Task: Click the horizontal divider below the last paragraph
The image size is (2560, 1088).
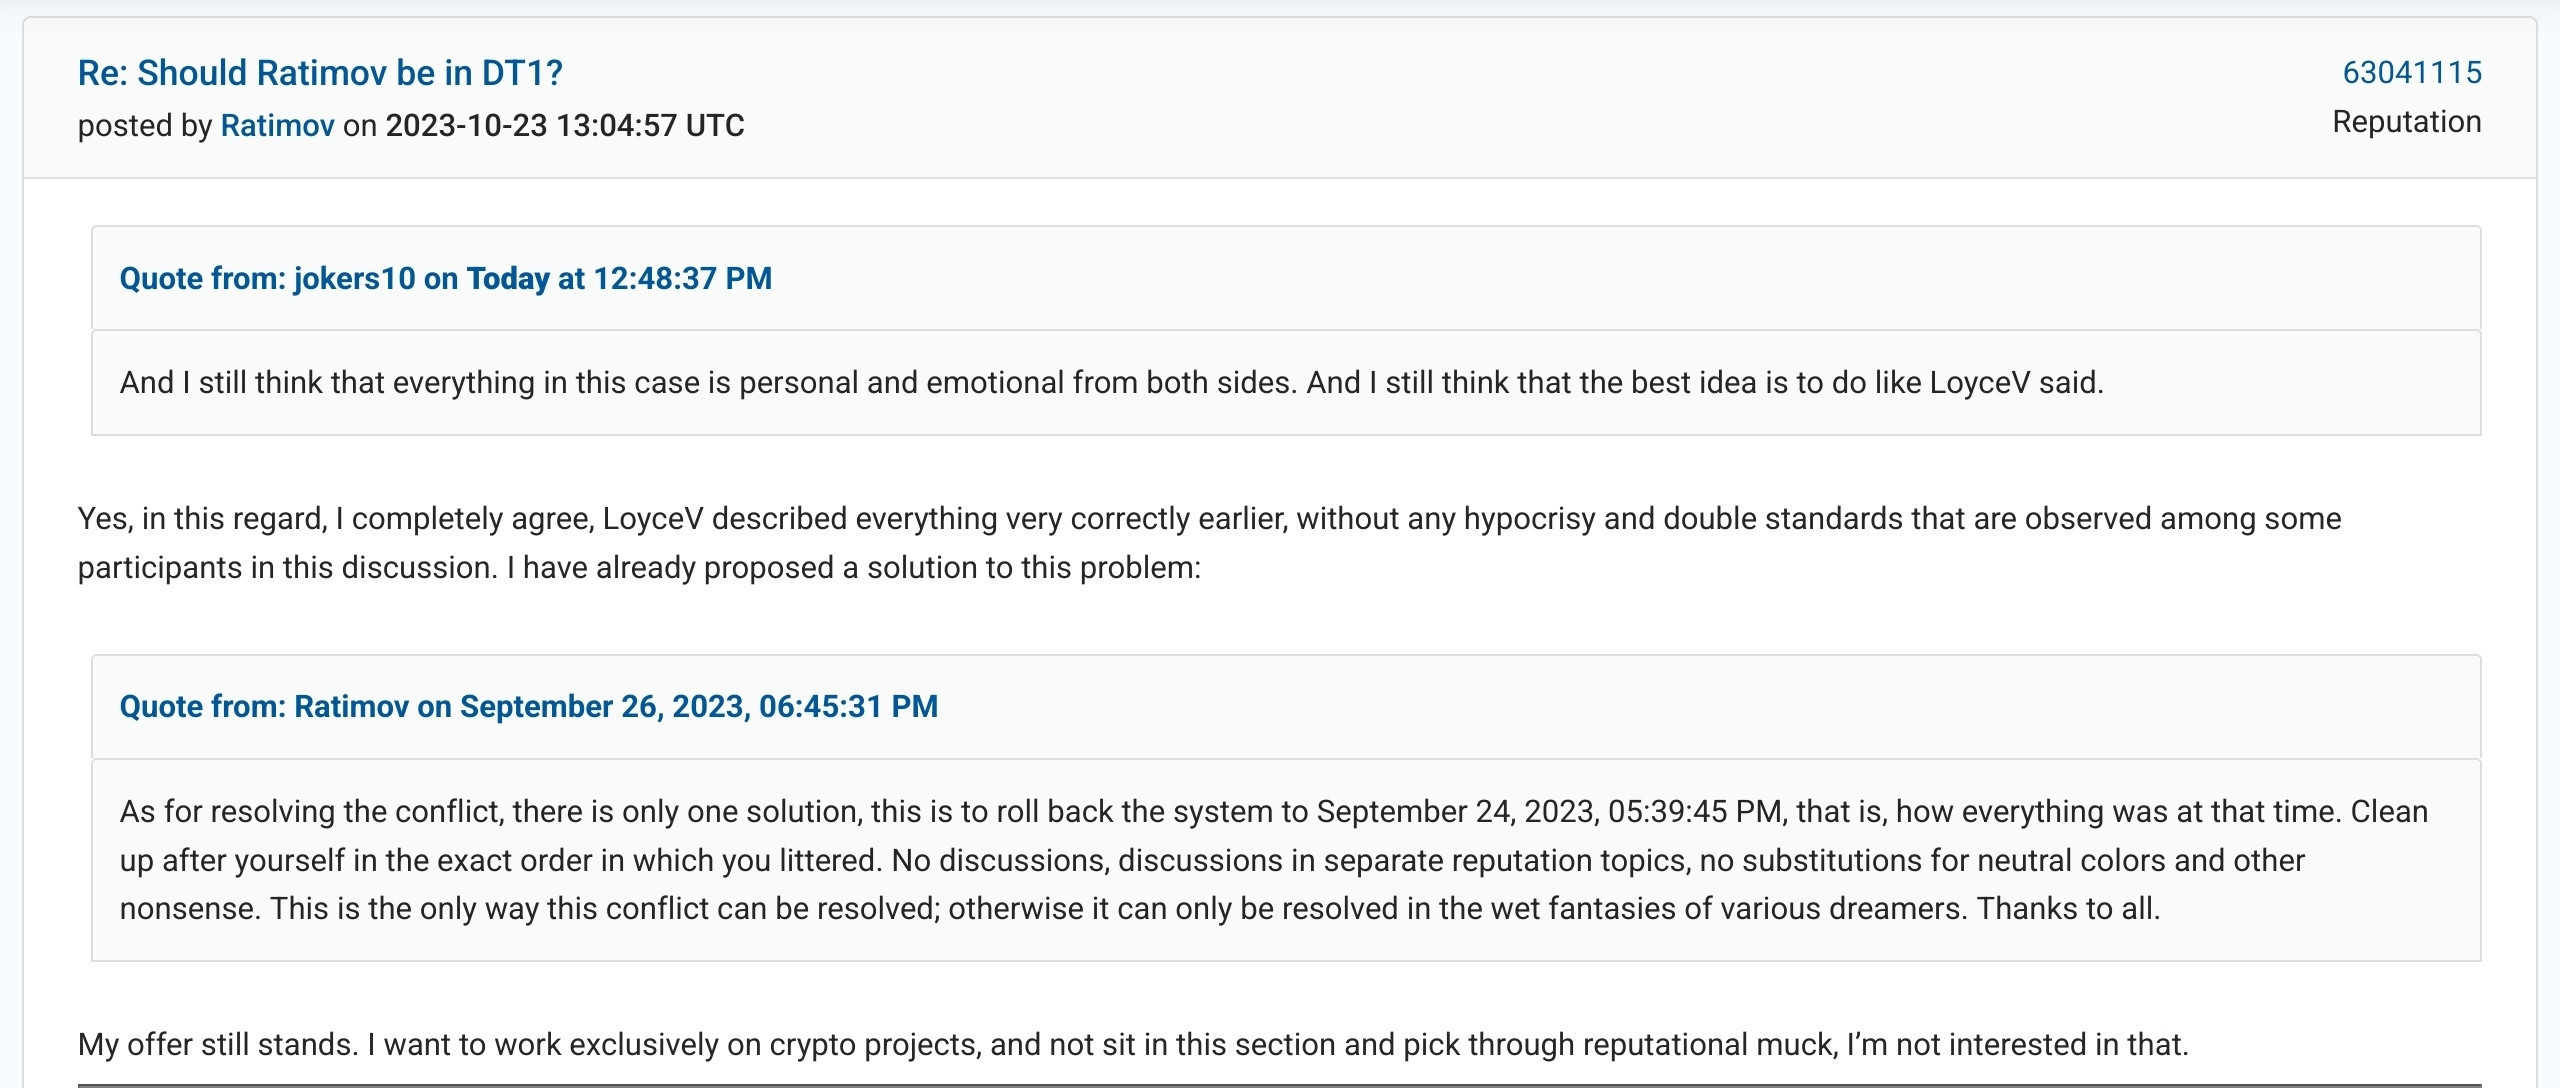Action: 1279,1084
